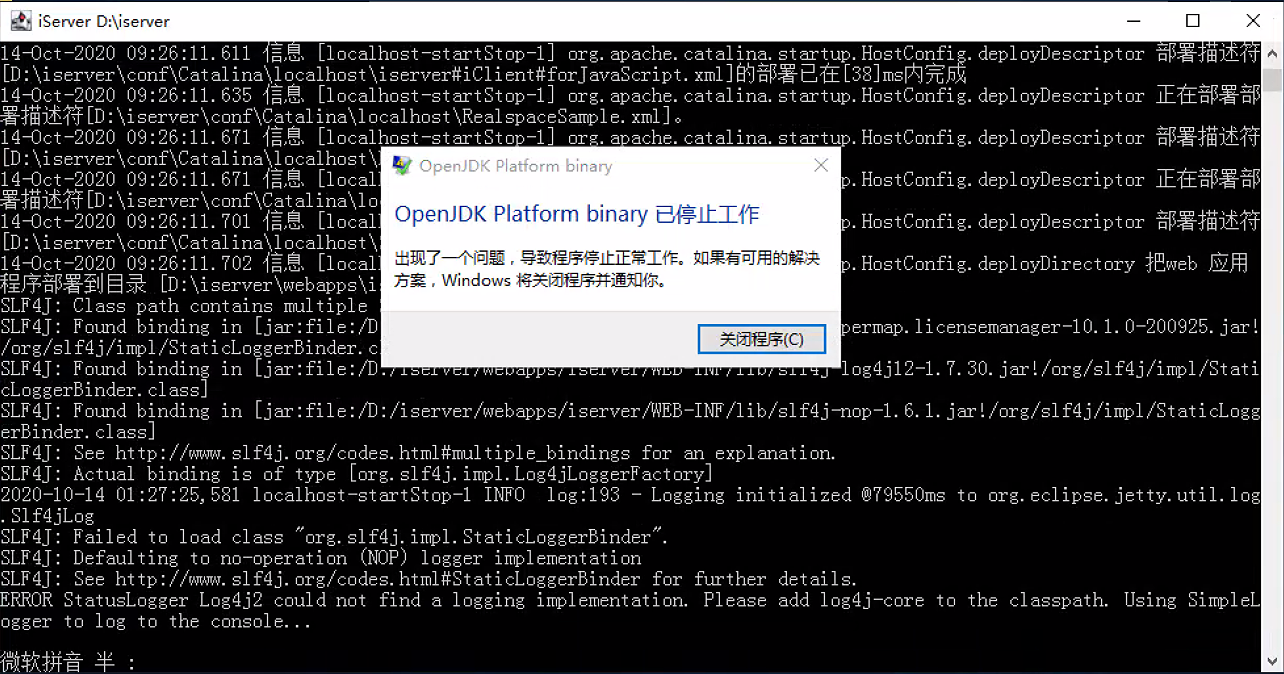This screenshot has height=674, width=1284.
Task: Click the "Failed to load class" log line
Action: 334,537
